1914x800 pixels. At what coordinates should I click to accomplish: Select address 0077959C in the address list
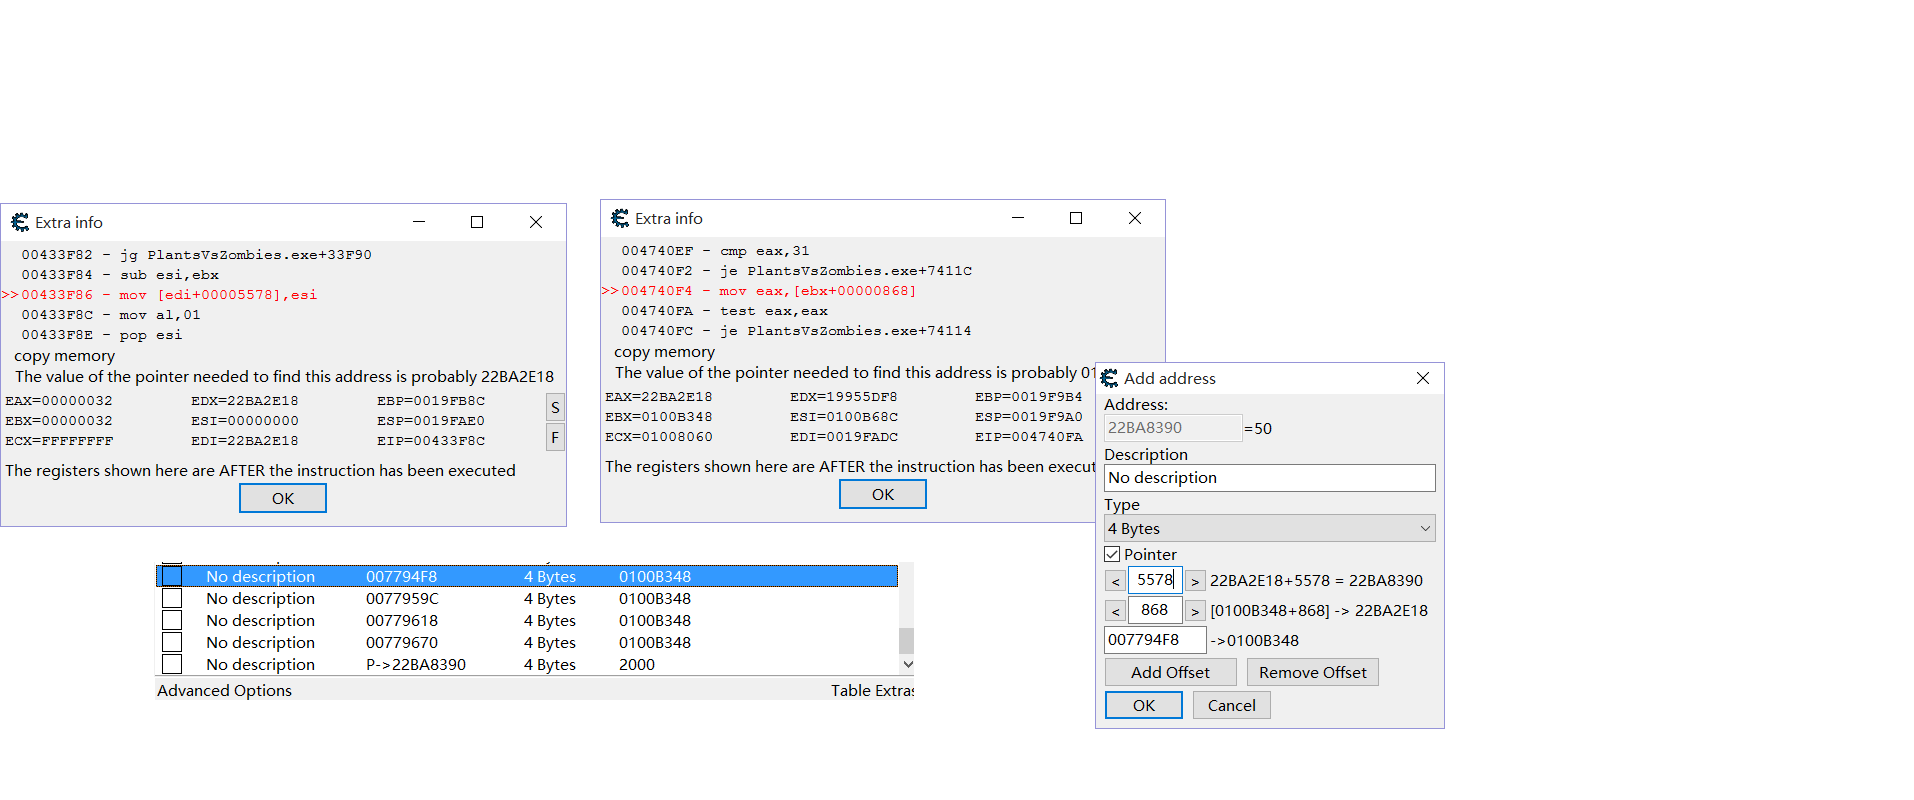pyautogui.click(x=402, y=598)
